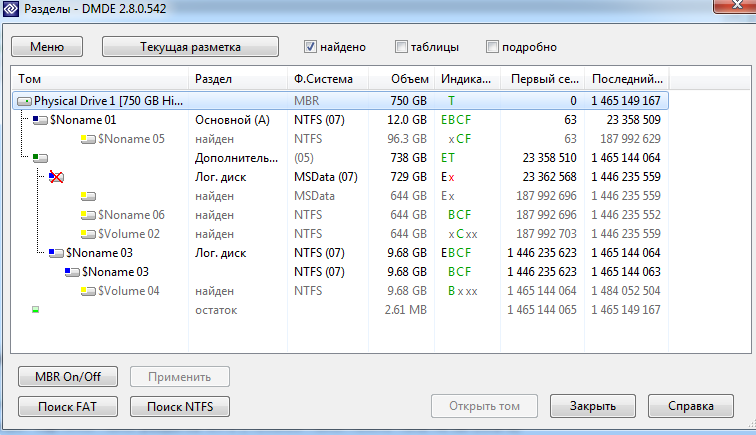The image size is (756, 435).
Task: Click the Дополнитель... partition cell
Action: pyautogui.click(x=236, y=158)
